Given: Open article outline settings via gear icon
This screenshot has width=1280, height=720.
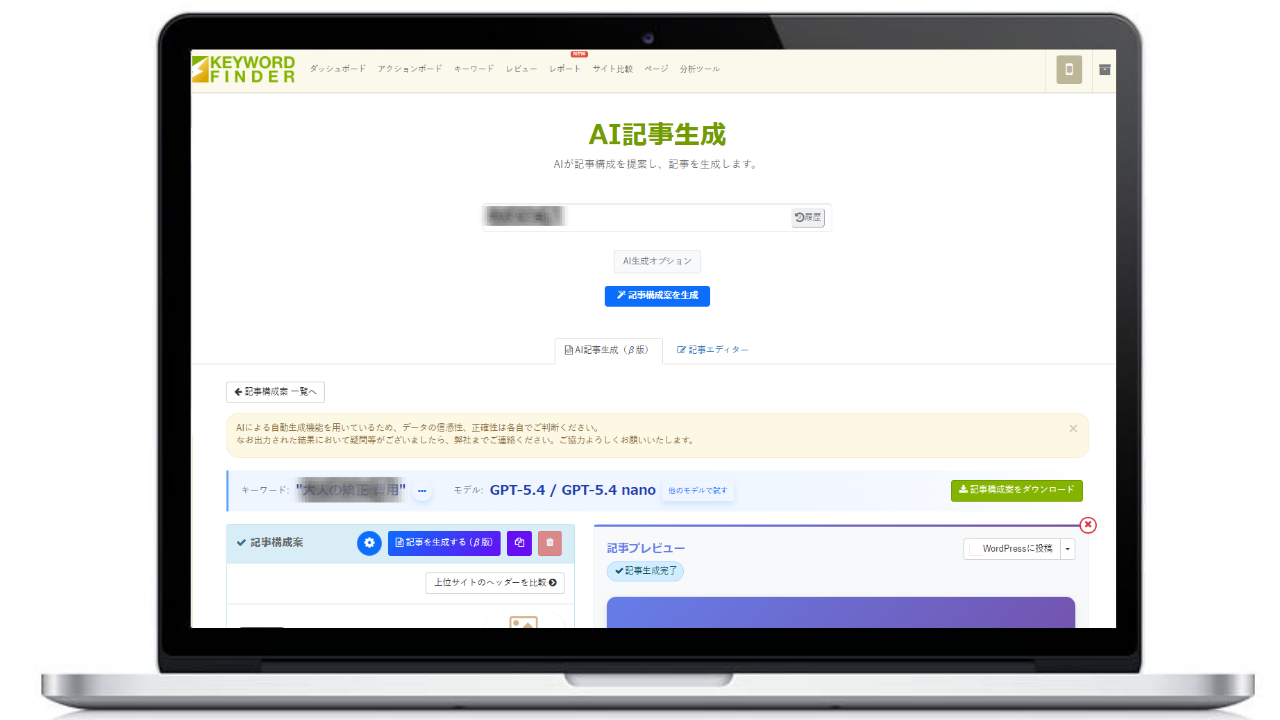Looking at the screenshot, I should 369,542.
